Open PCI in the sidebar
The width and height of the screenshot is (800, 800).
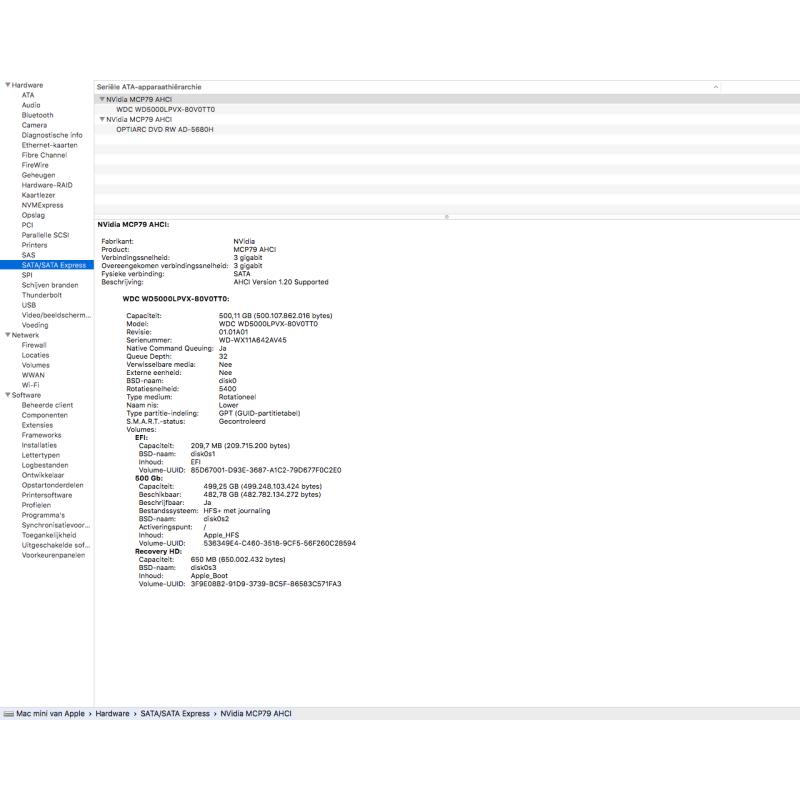click(x=27, y=225)
